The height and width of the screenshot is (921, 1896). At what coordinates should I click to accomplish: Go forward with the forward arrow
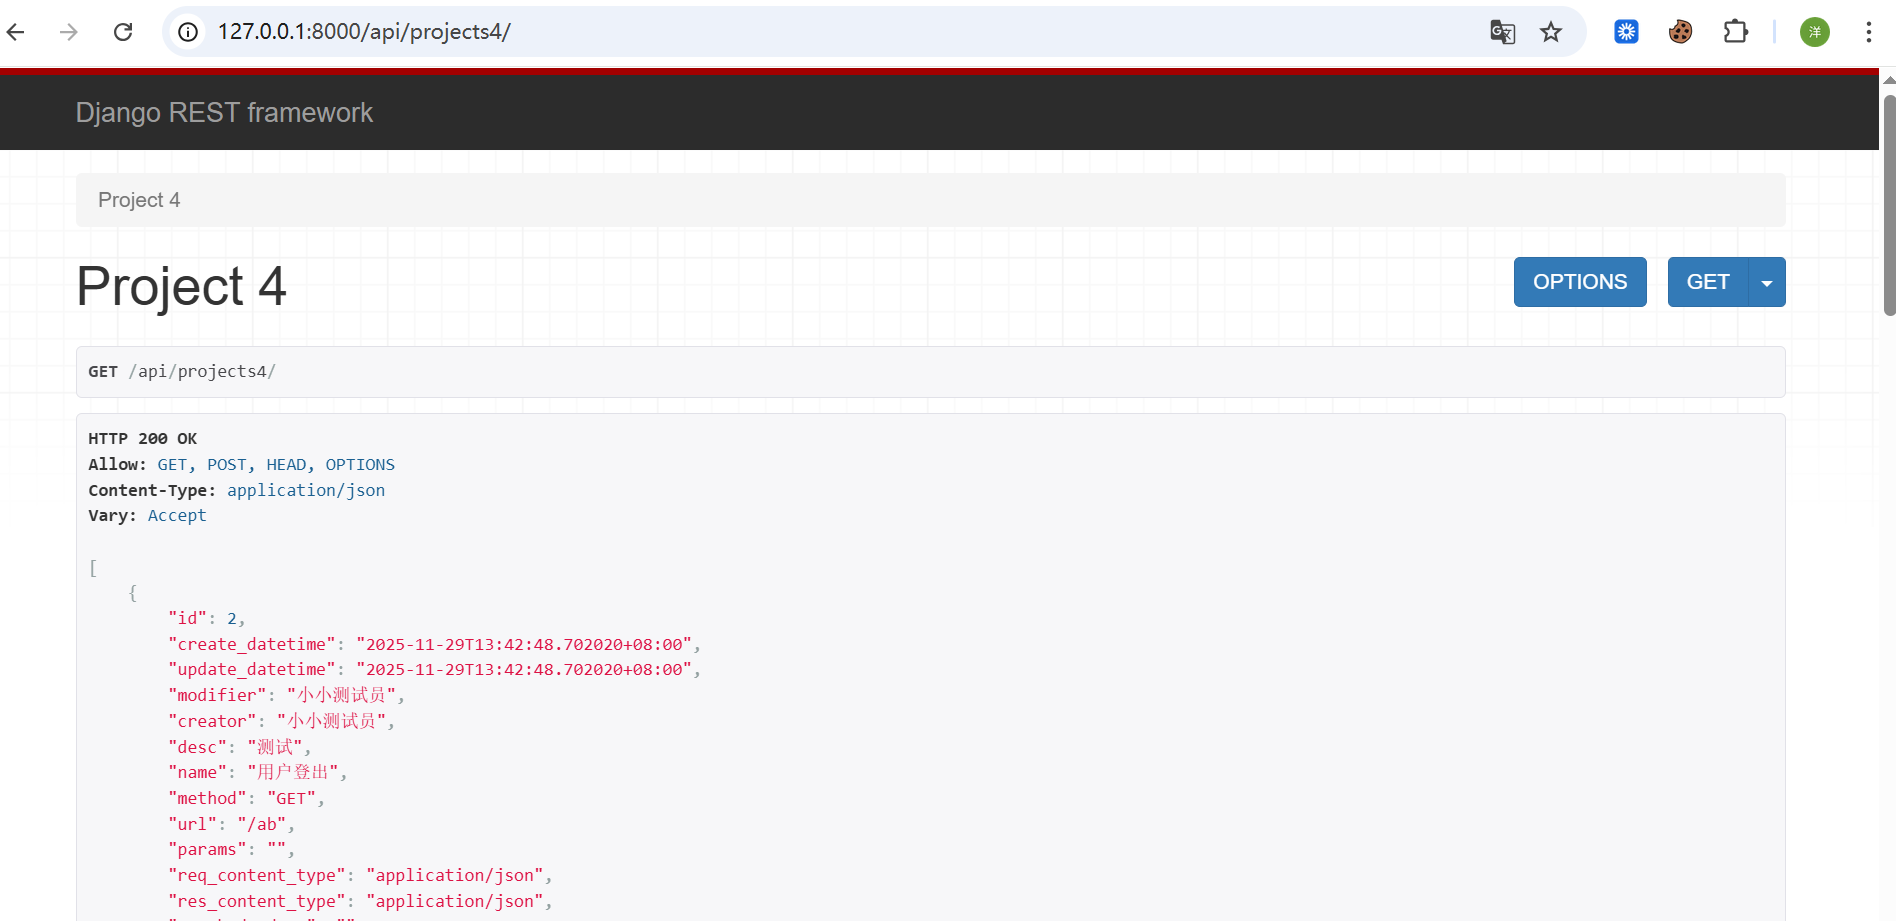(69, 32)
